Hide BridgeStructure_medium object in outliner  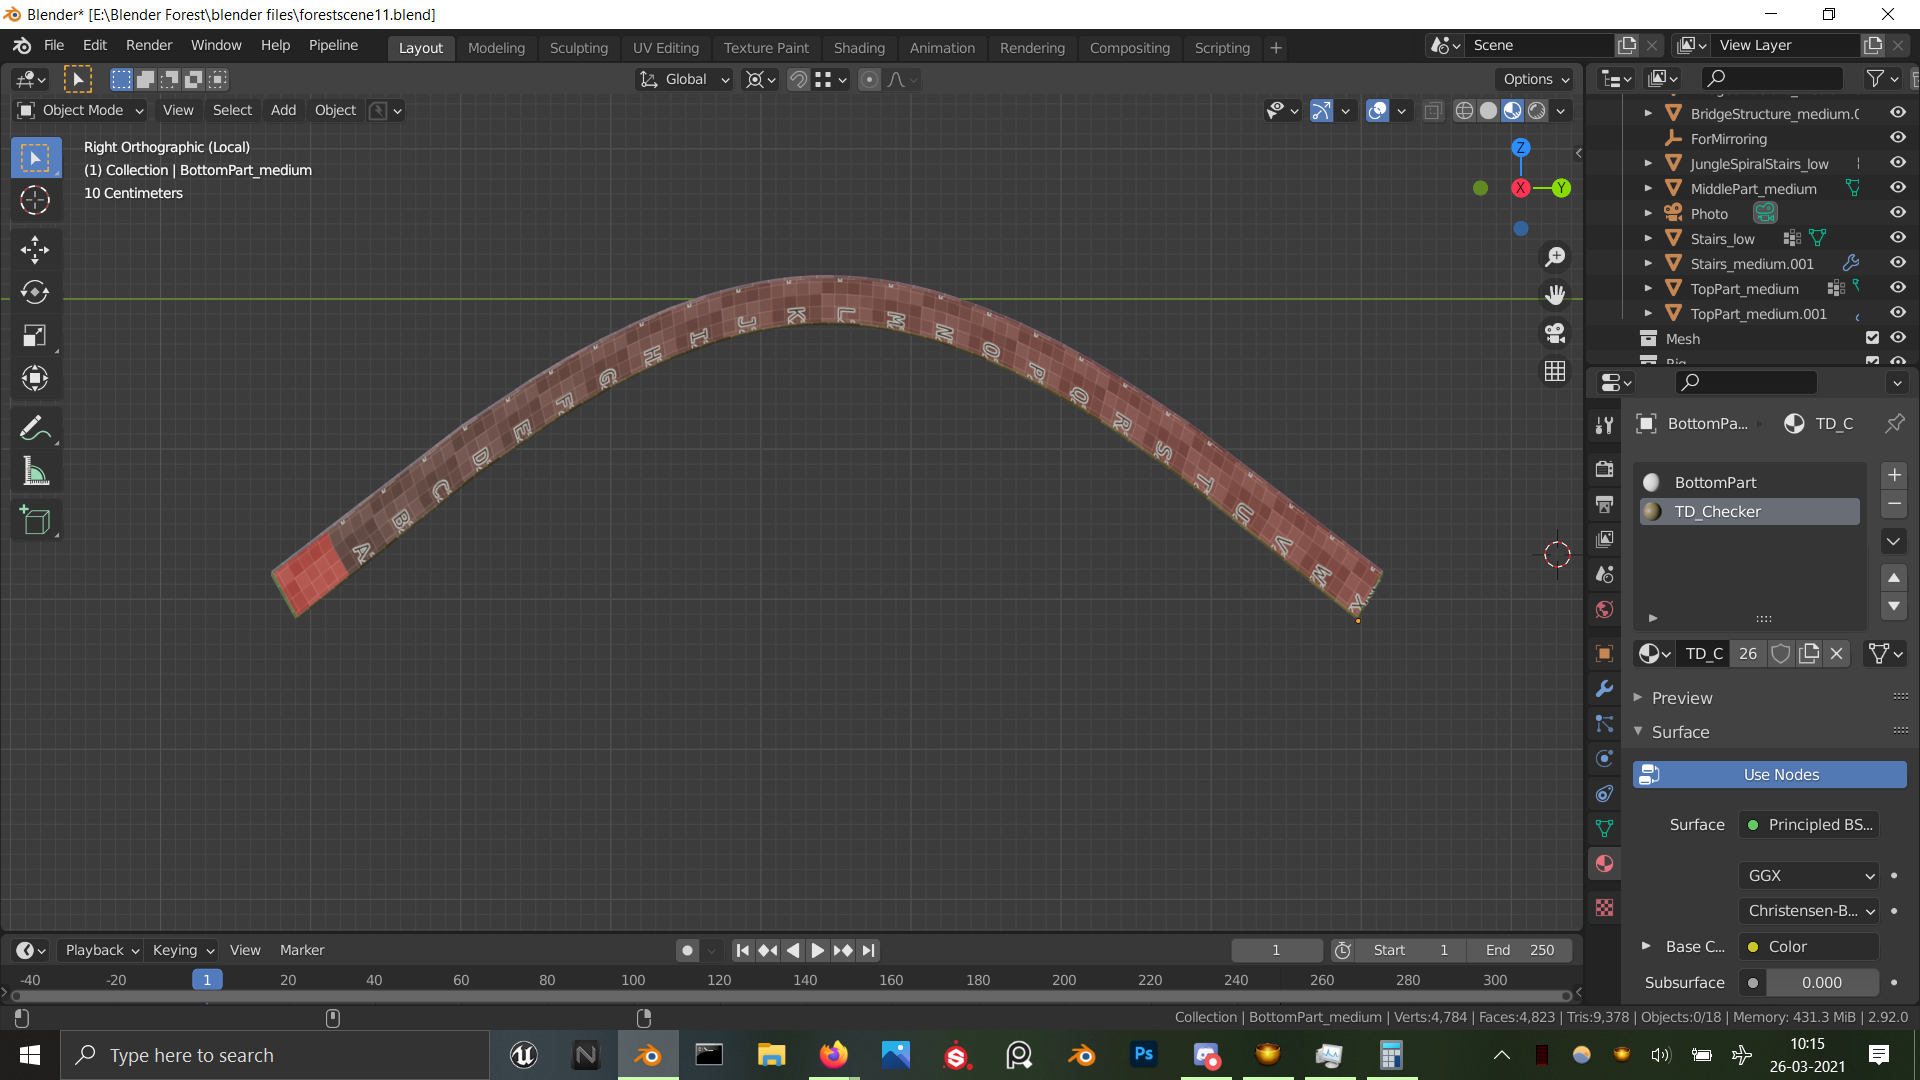(x=1897, y=113)
